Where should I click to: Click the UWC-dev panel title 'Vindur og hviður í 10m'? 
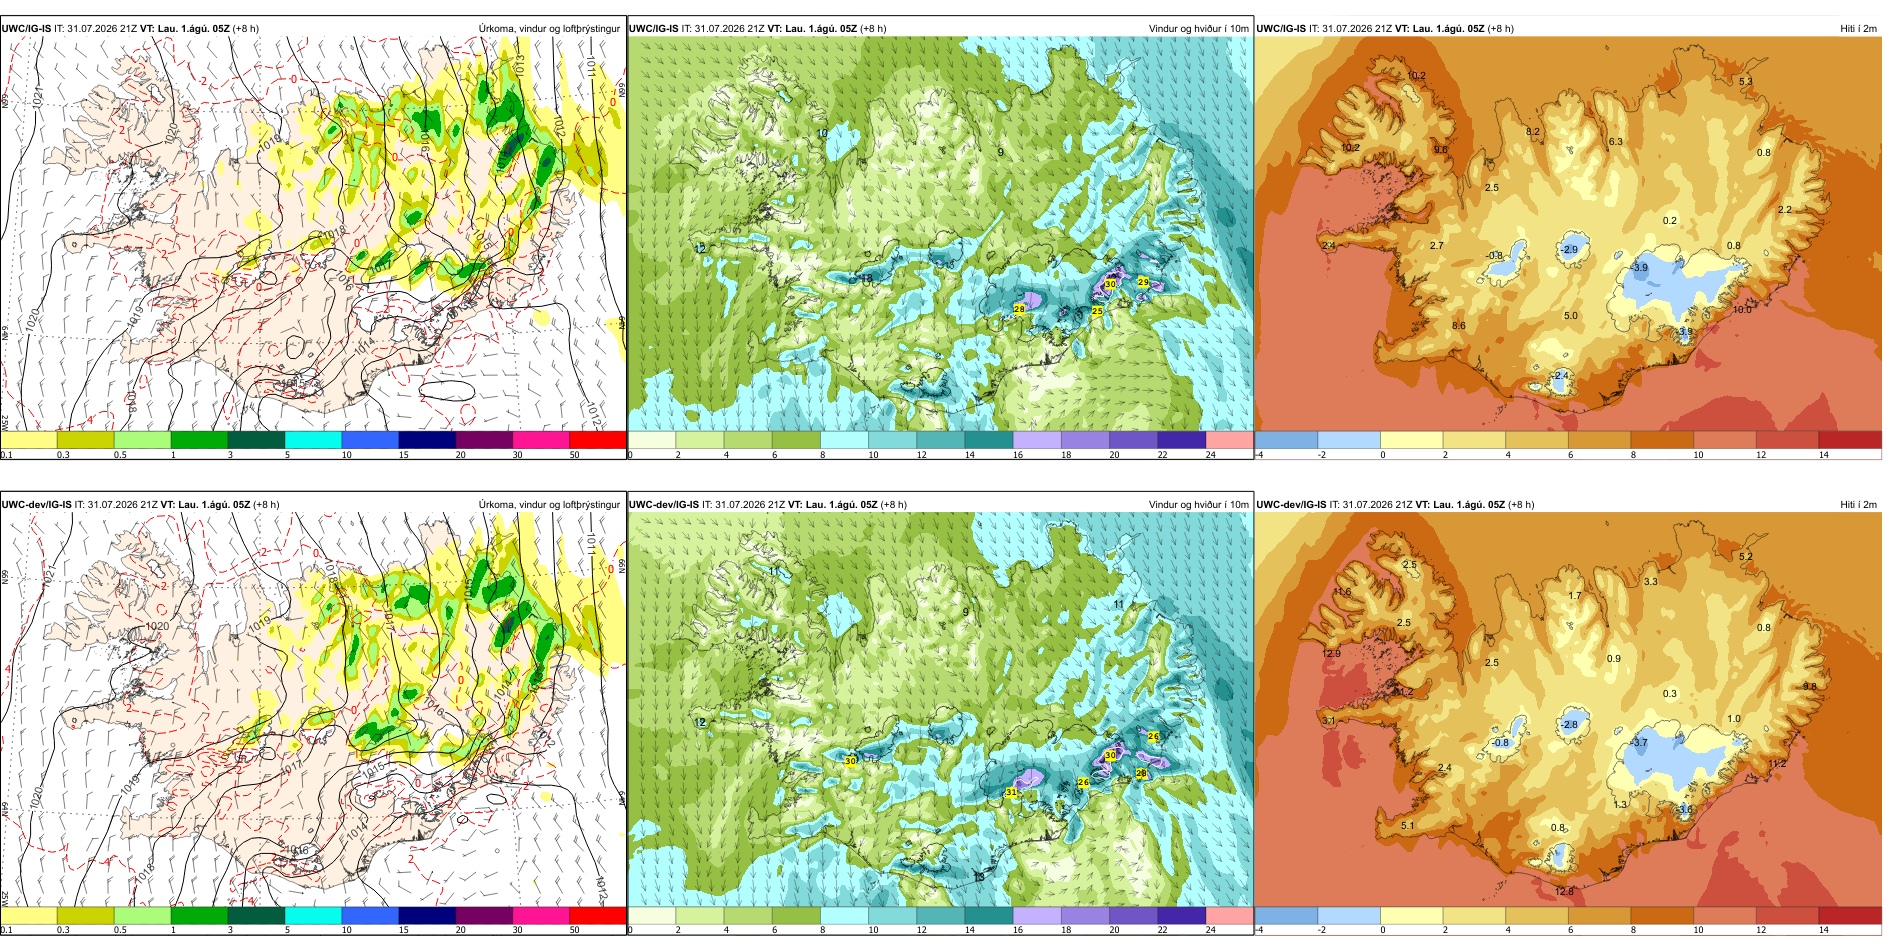pyautogui.click(x=1198, y=505)
